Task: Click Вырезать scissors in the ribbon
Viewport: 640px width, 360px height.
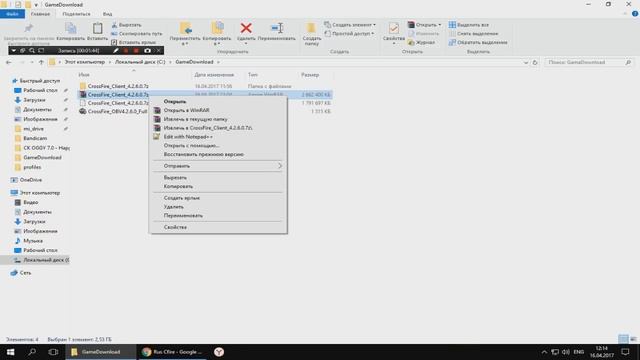Action: [127, 25]
